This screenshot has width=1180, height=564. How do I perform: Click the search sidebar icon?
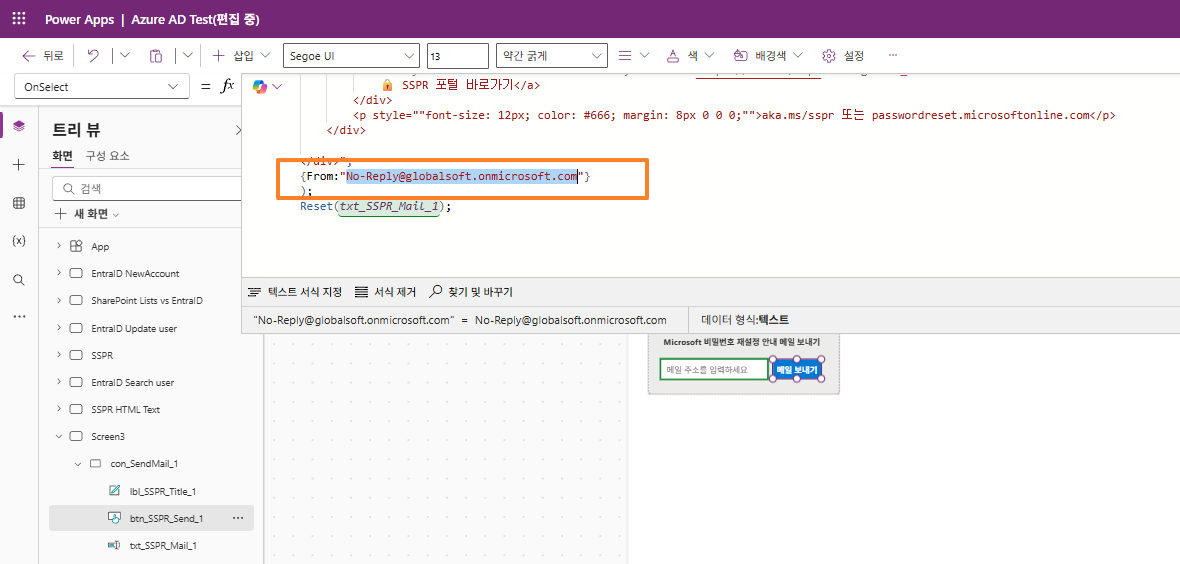point(19,279)
